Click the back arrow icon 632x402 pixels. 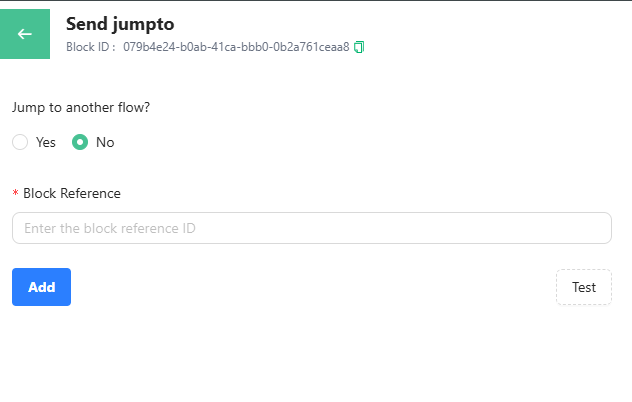(x=25, y=34)
